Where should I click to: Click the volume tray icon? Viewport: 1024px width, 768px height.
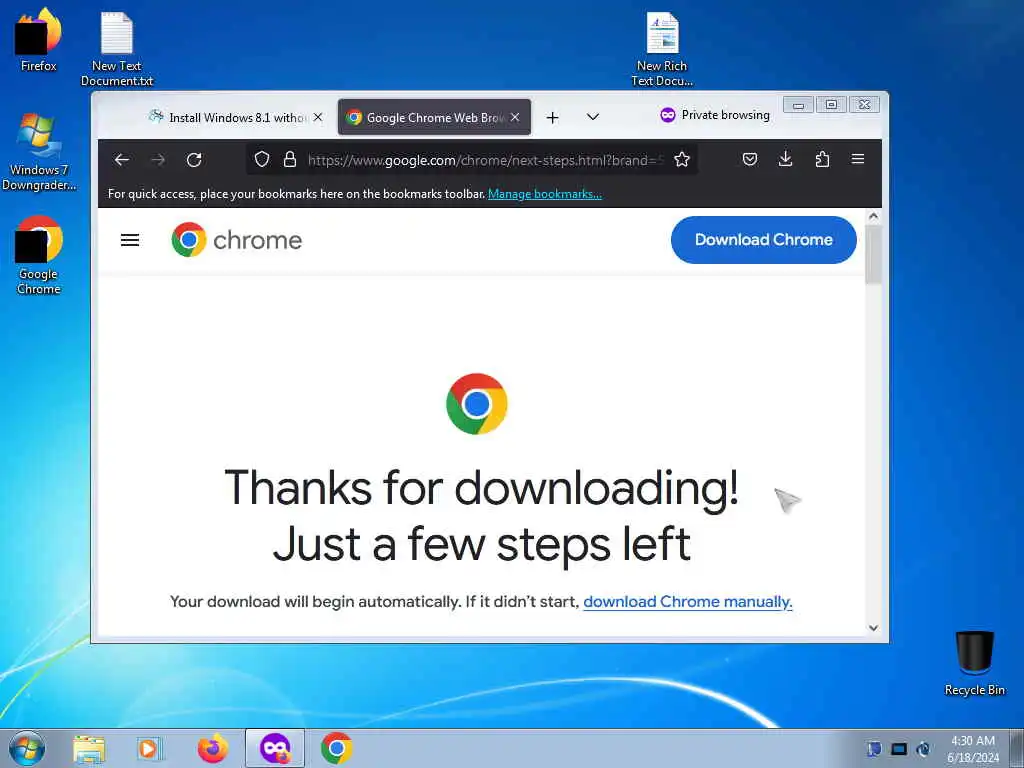[923, 748]
